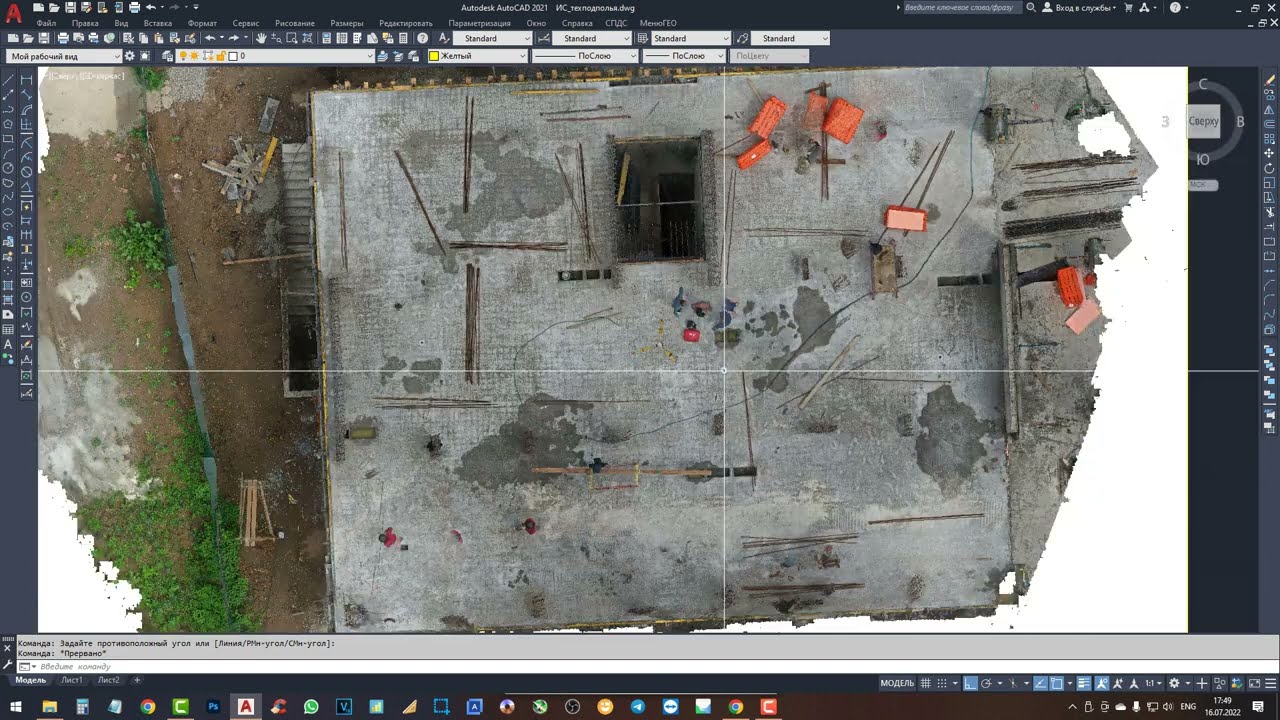Toggle annotation objects visibility in status bar
The width and height of the screenshot is (1280, 720).
coord(1102,683)
